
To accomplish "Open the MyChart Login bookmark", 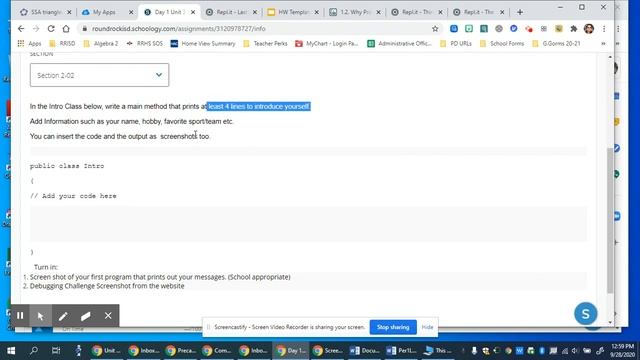I will tap(327, 43).
